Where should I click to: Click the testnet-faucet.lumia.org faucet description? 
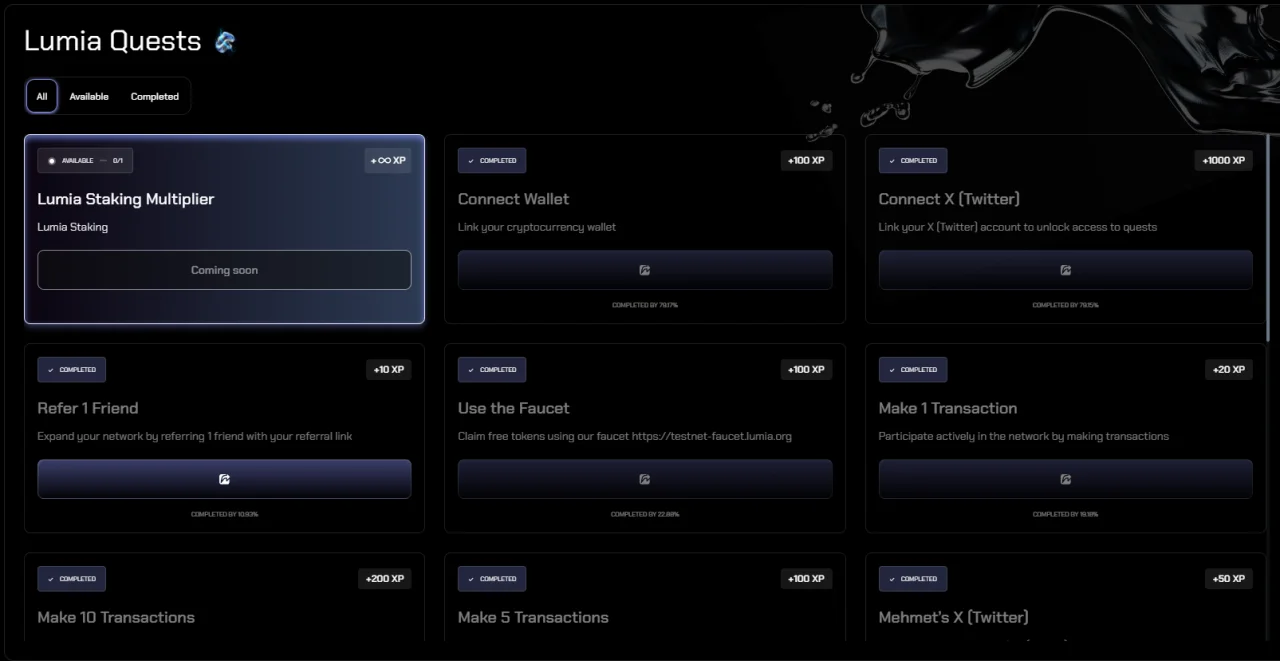(625, 436)
